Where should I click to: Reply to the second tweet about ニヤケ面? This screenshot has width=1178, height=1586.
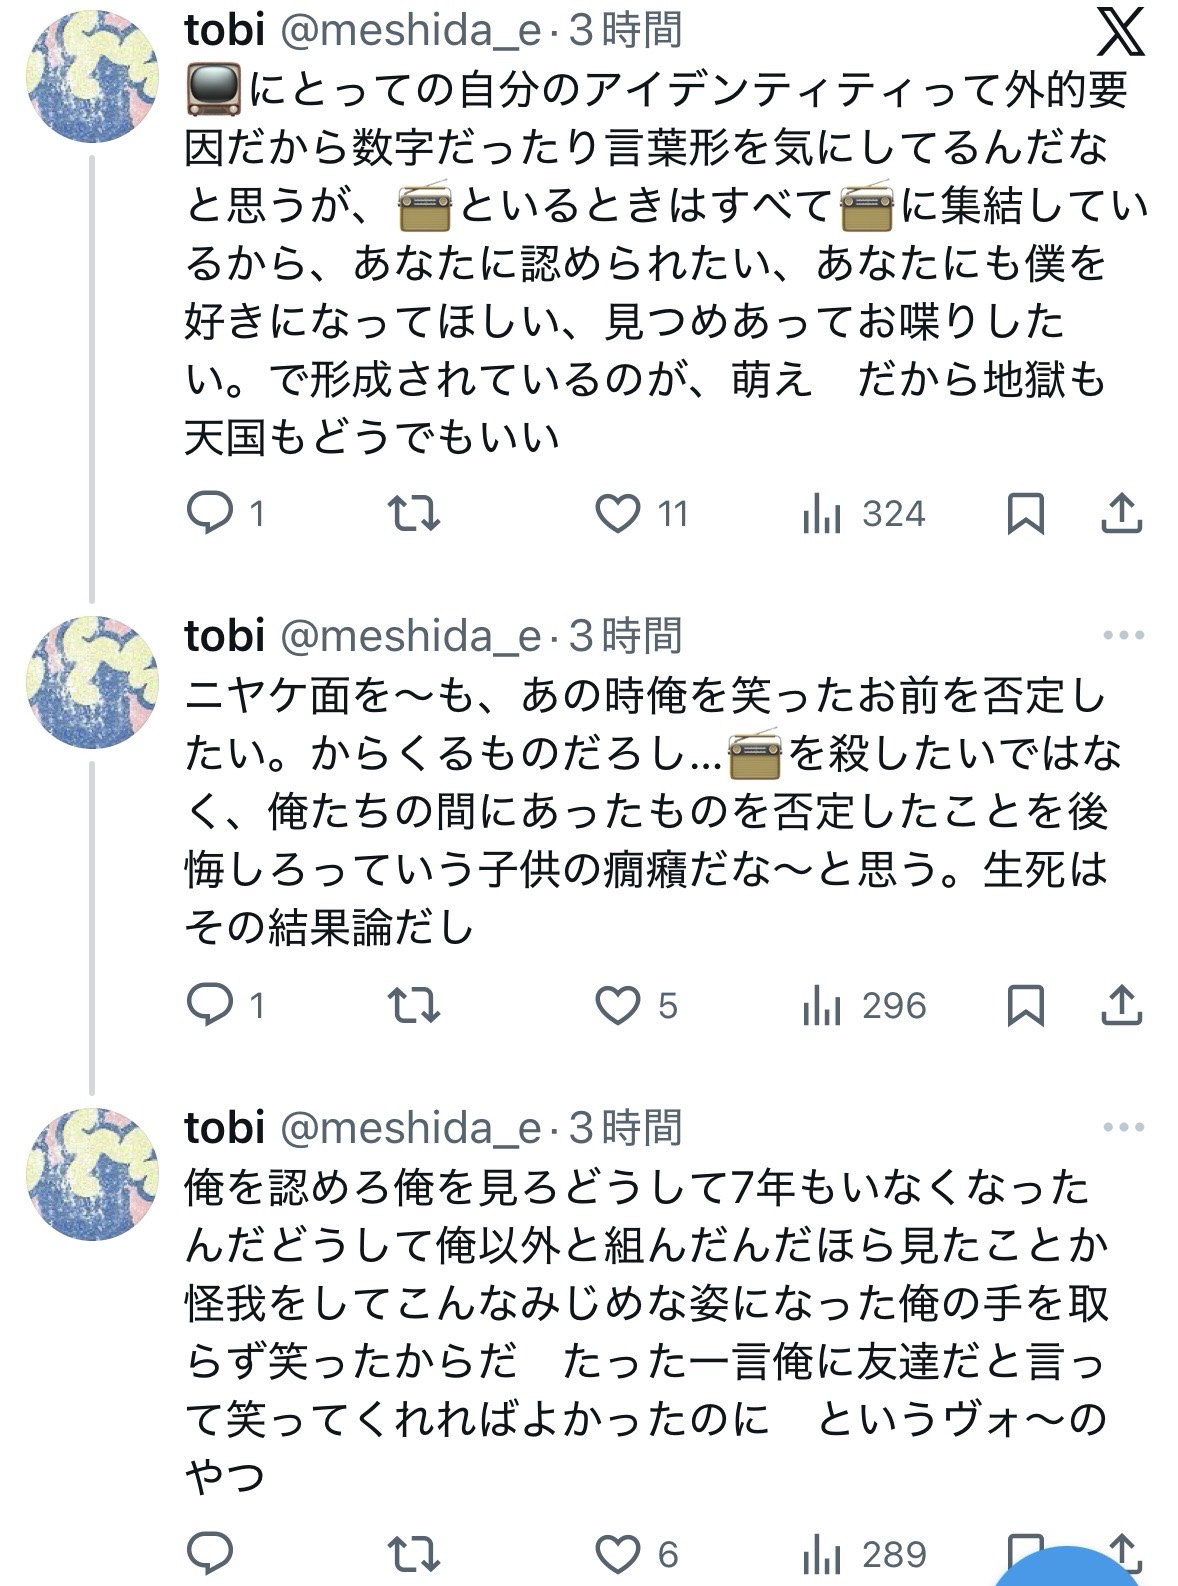[210, 1005]
